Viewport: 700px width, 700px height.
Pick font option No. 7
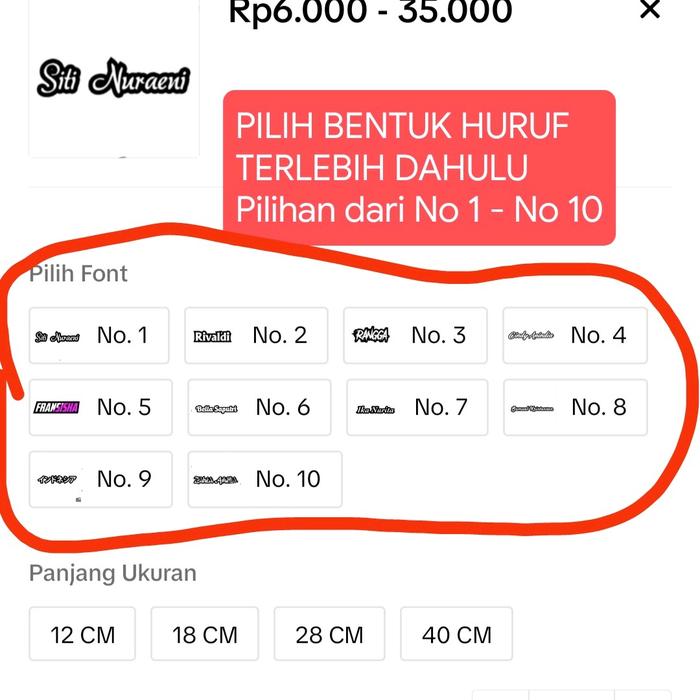[417, 407]
